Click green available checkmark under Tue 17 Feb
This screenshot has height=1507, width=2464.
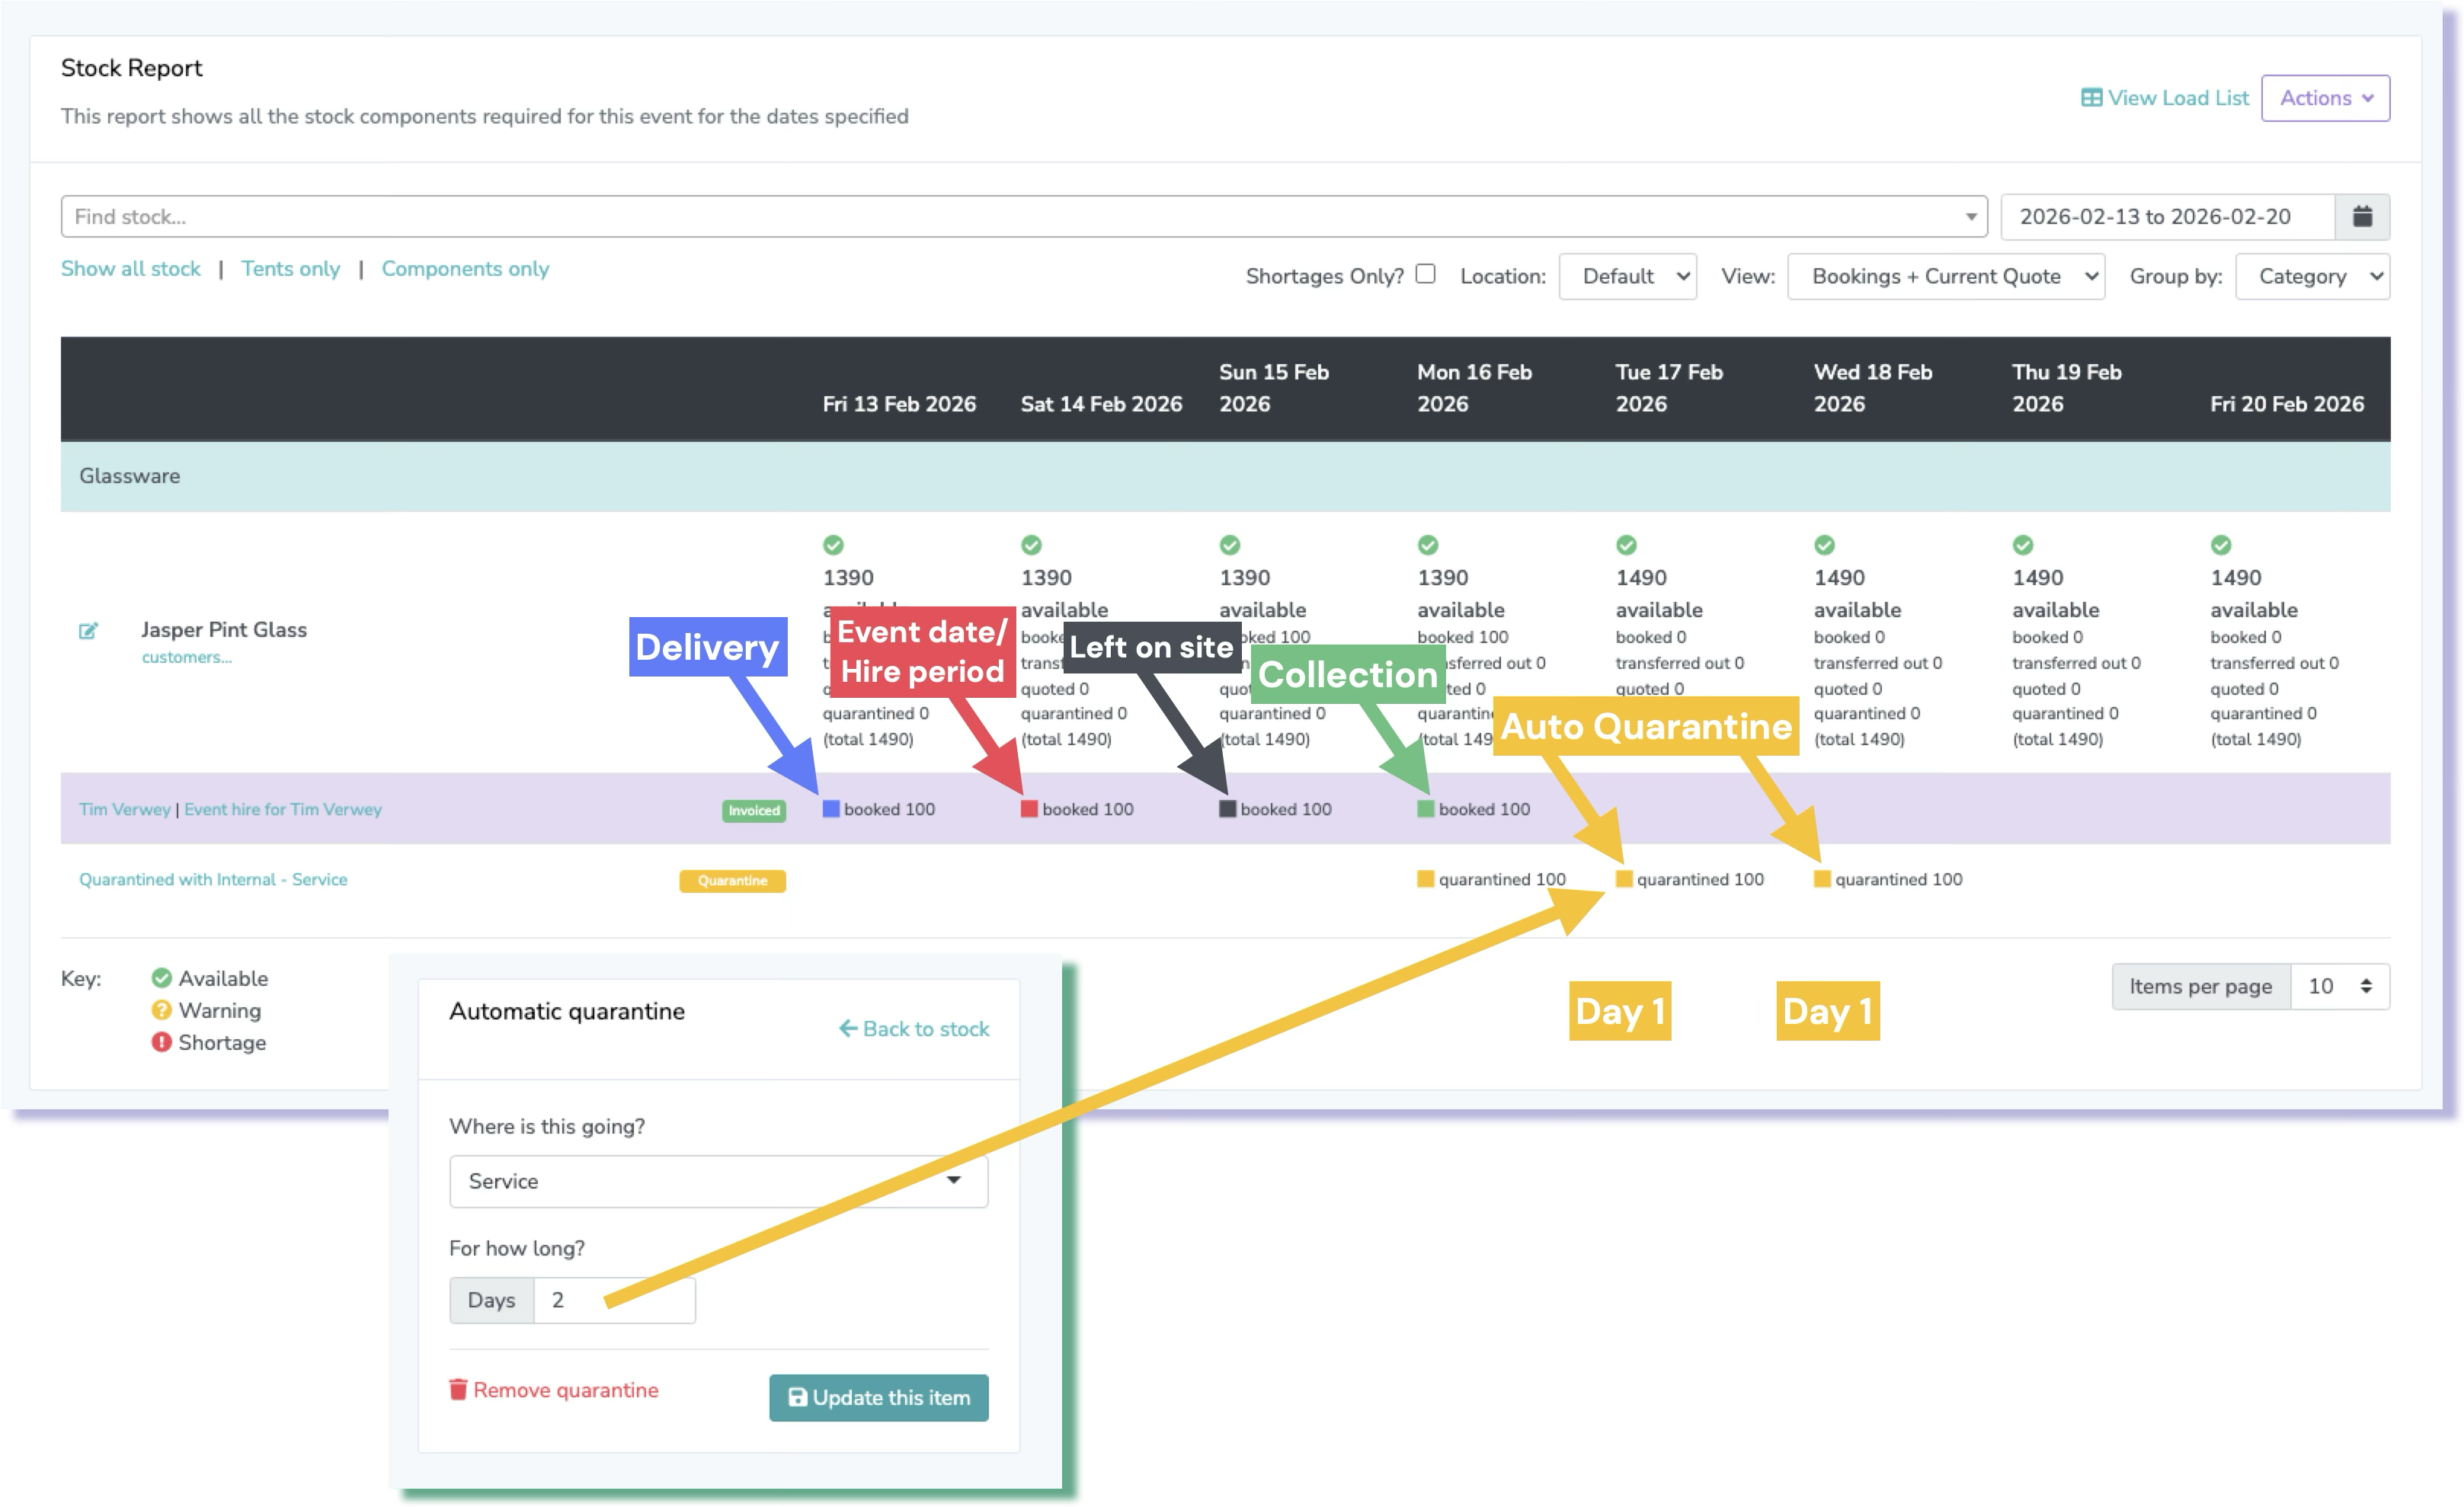[1626, 545]
